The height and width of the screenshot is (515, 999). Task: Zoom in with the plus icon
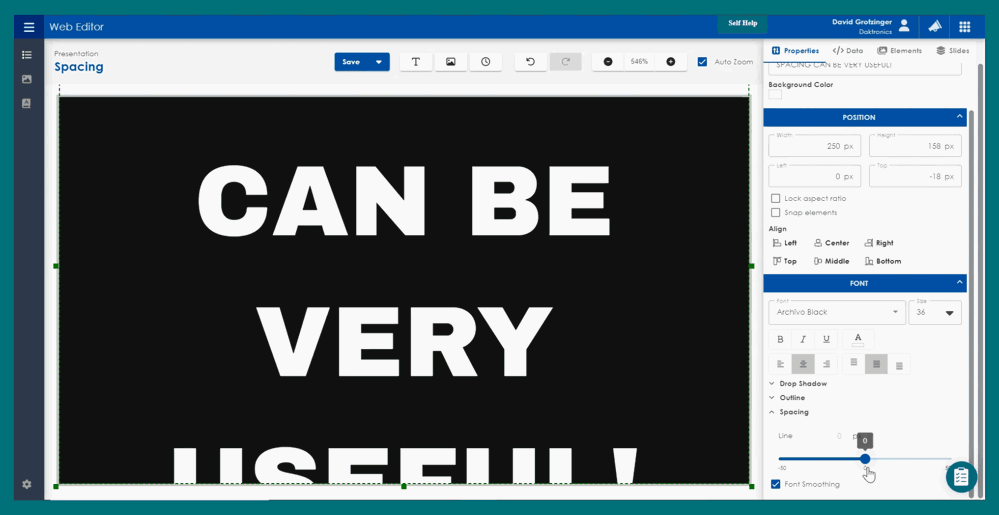tap(670, 62)
